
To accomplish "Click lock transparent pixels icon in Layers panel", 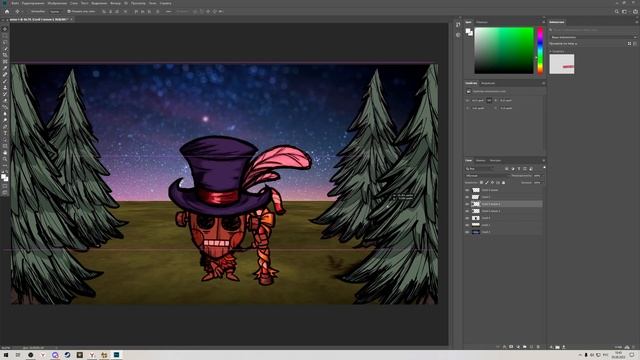I will [x=482, y=182].
